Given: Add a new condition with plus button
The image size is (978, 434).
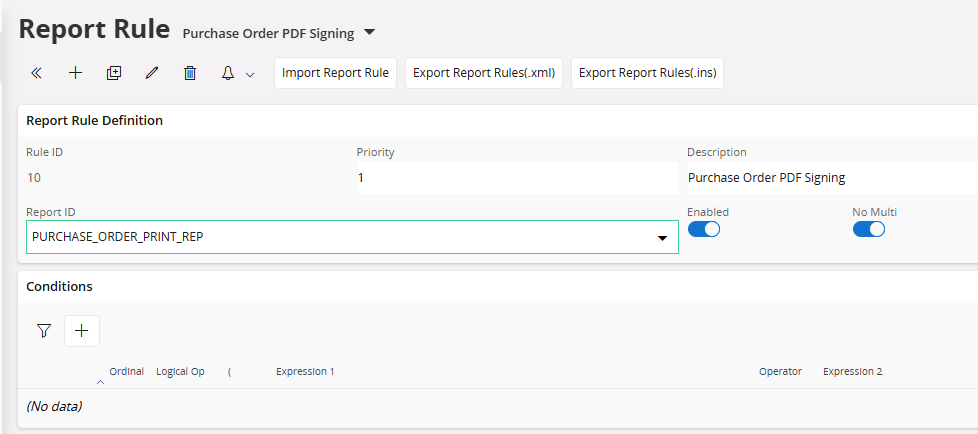Looking at the screenshot, I should 82,331.
